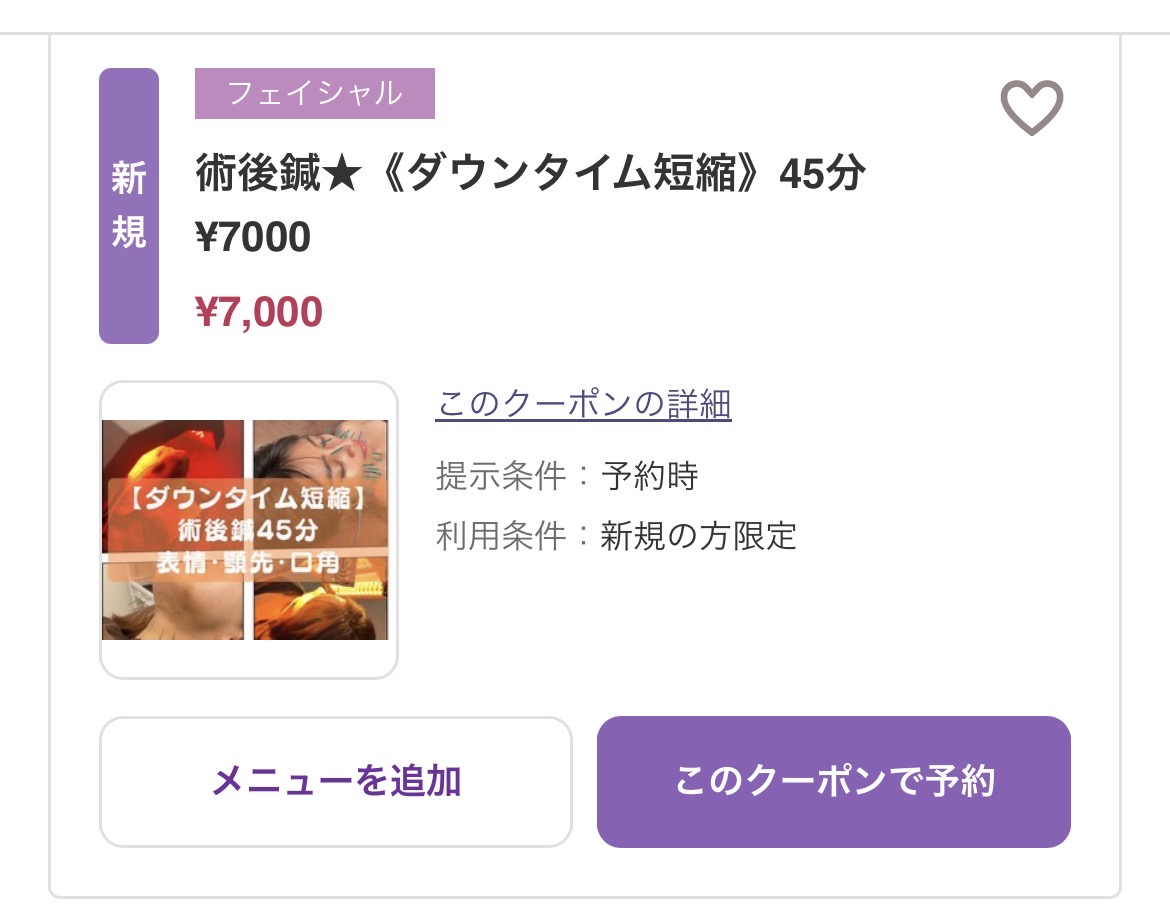Click the 術後鍼 coupon title text

530,175
